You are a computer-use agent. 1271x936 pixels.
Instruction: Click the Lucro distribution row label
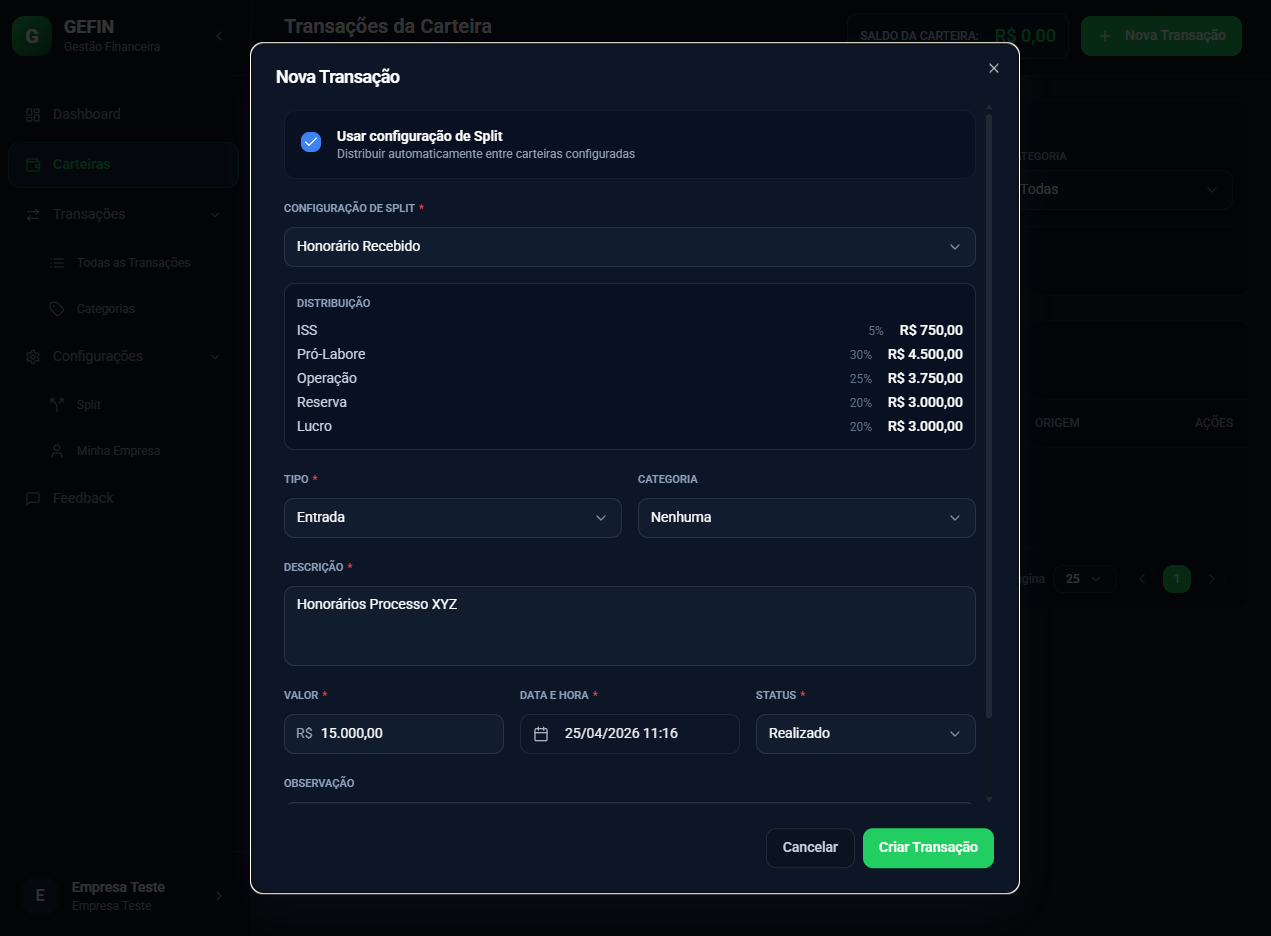(314, 426)
